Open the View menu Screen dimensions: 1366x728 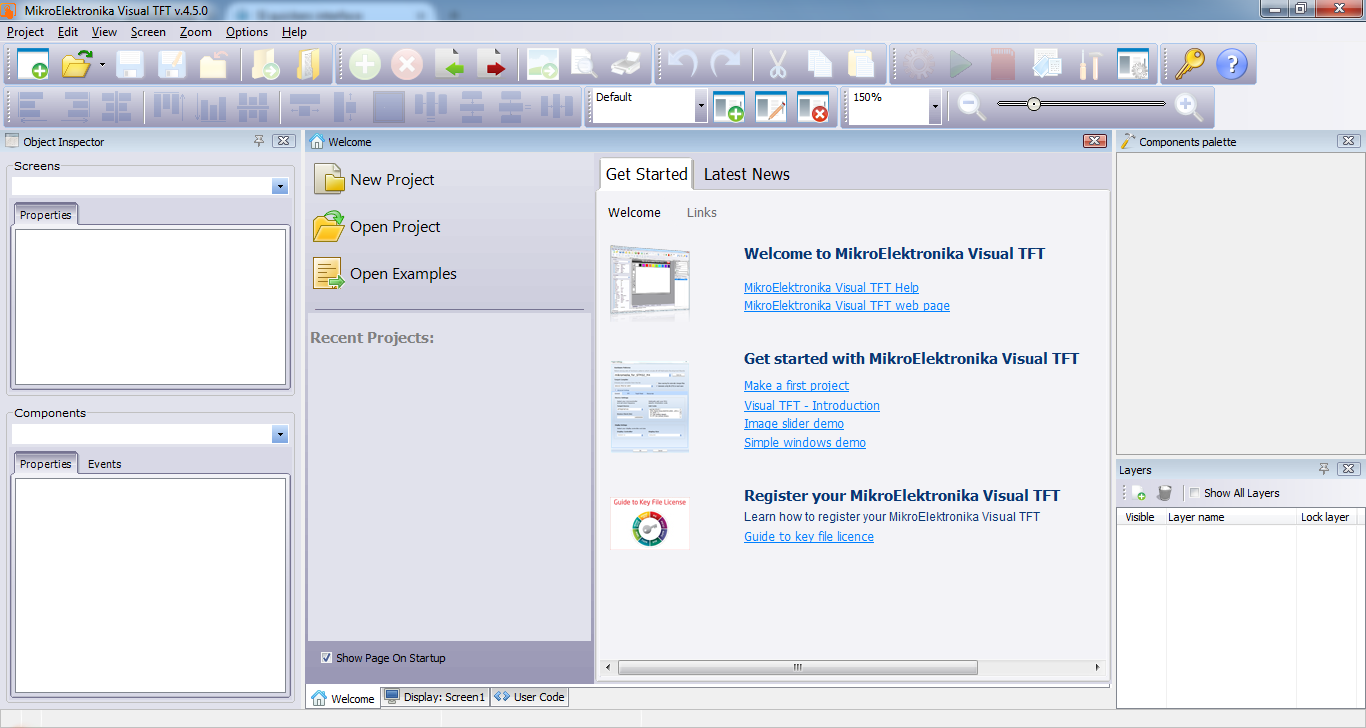[x=104, y=32]
